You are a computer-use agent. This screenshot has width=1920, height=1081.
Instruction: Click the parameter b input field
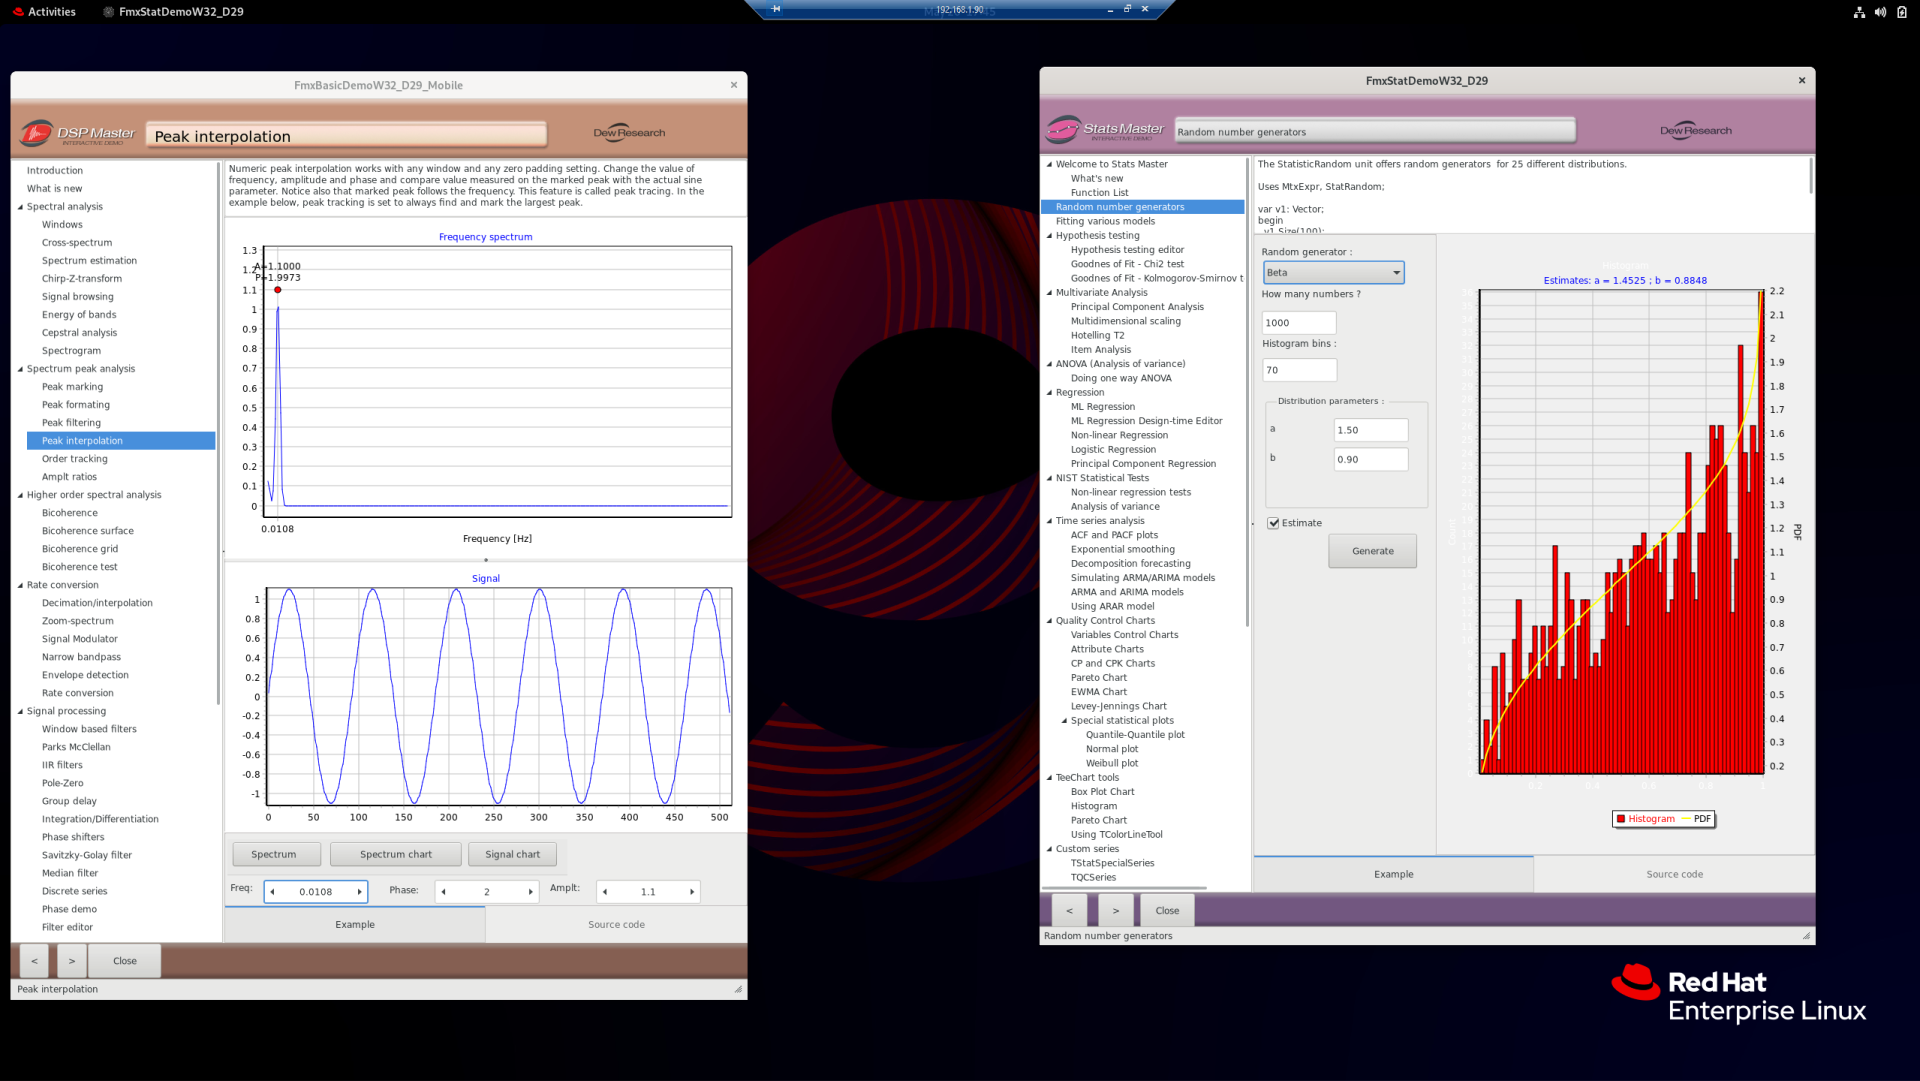click(1371, 459)
